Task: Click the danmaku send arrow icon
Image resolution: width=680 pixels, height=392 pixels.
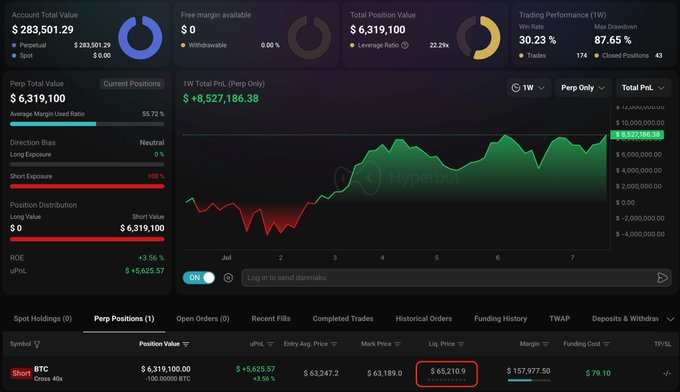Action: (662, 278)
